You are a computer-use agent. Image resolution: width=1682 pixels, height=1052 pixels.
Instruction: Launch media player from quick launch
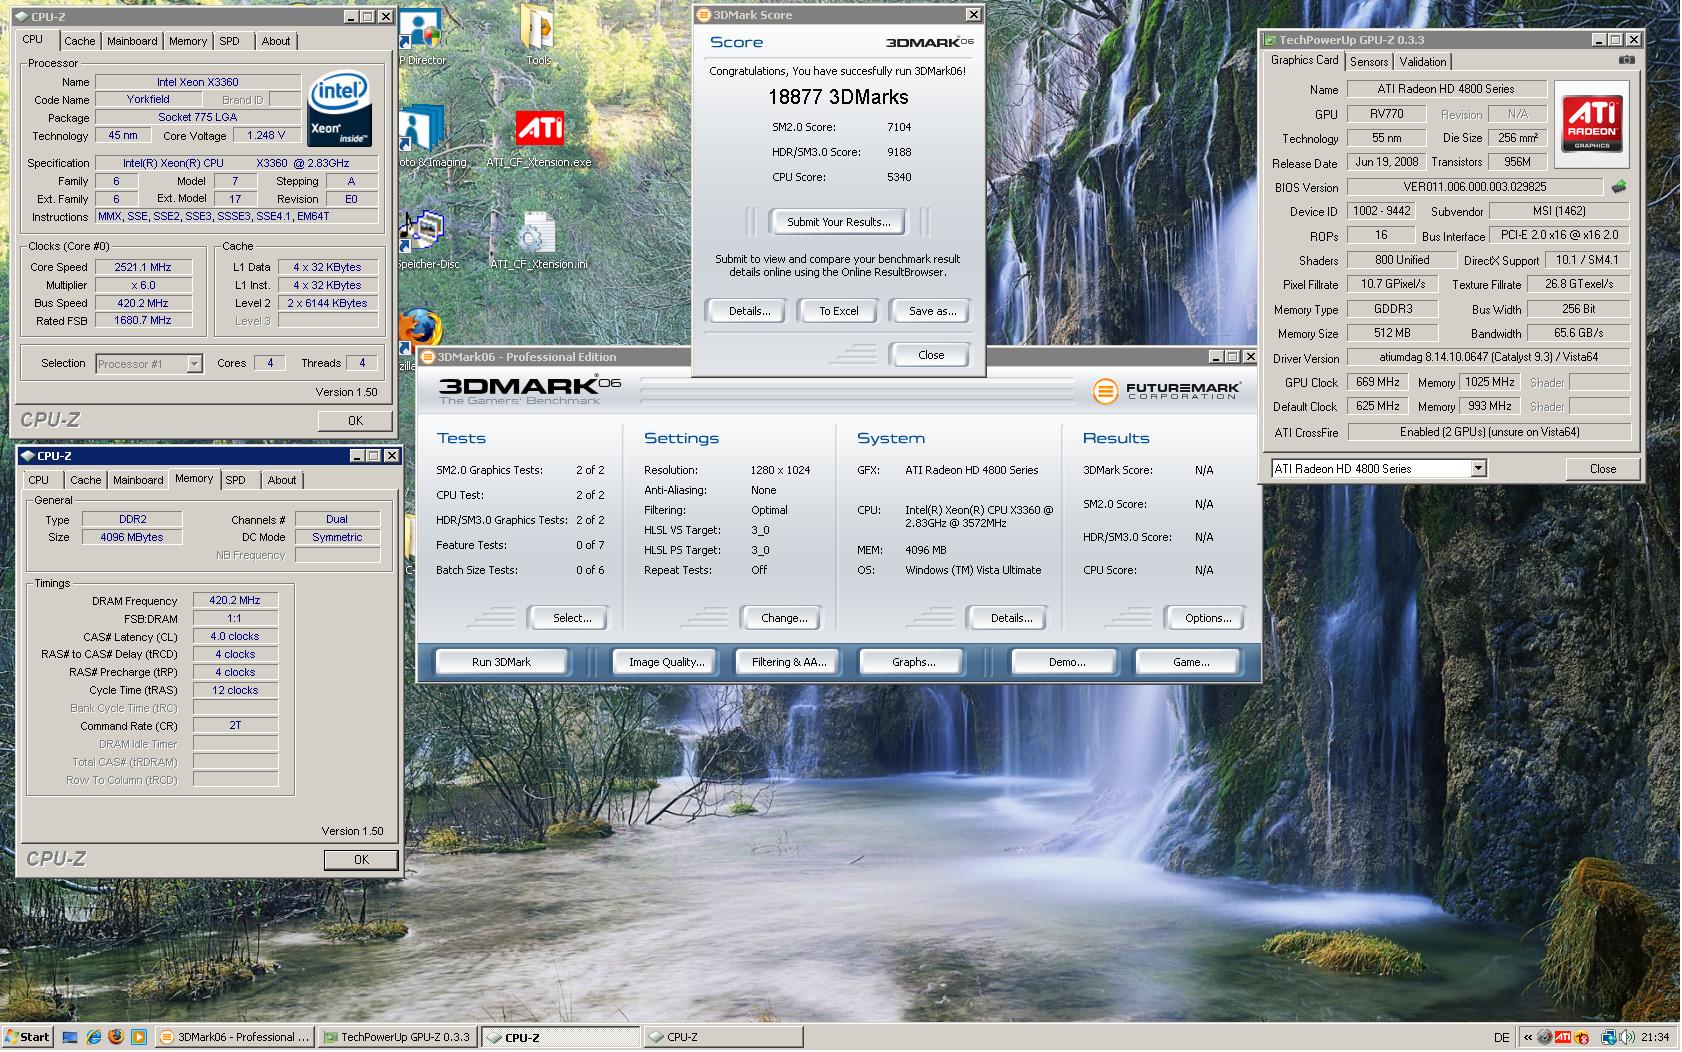pyautogui.click(x=139, y=1037)
